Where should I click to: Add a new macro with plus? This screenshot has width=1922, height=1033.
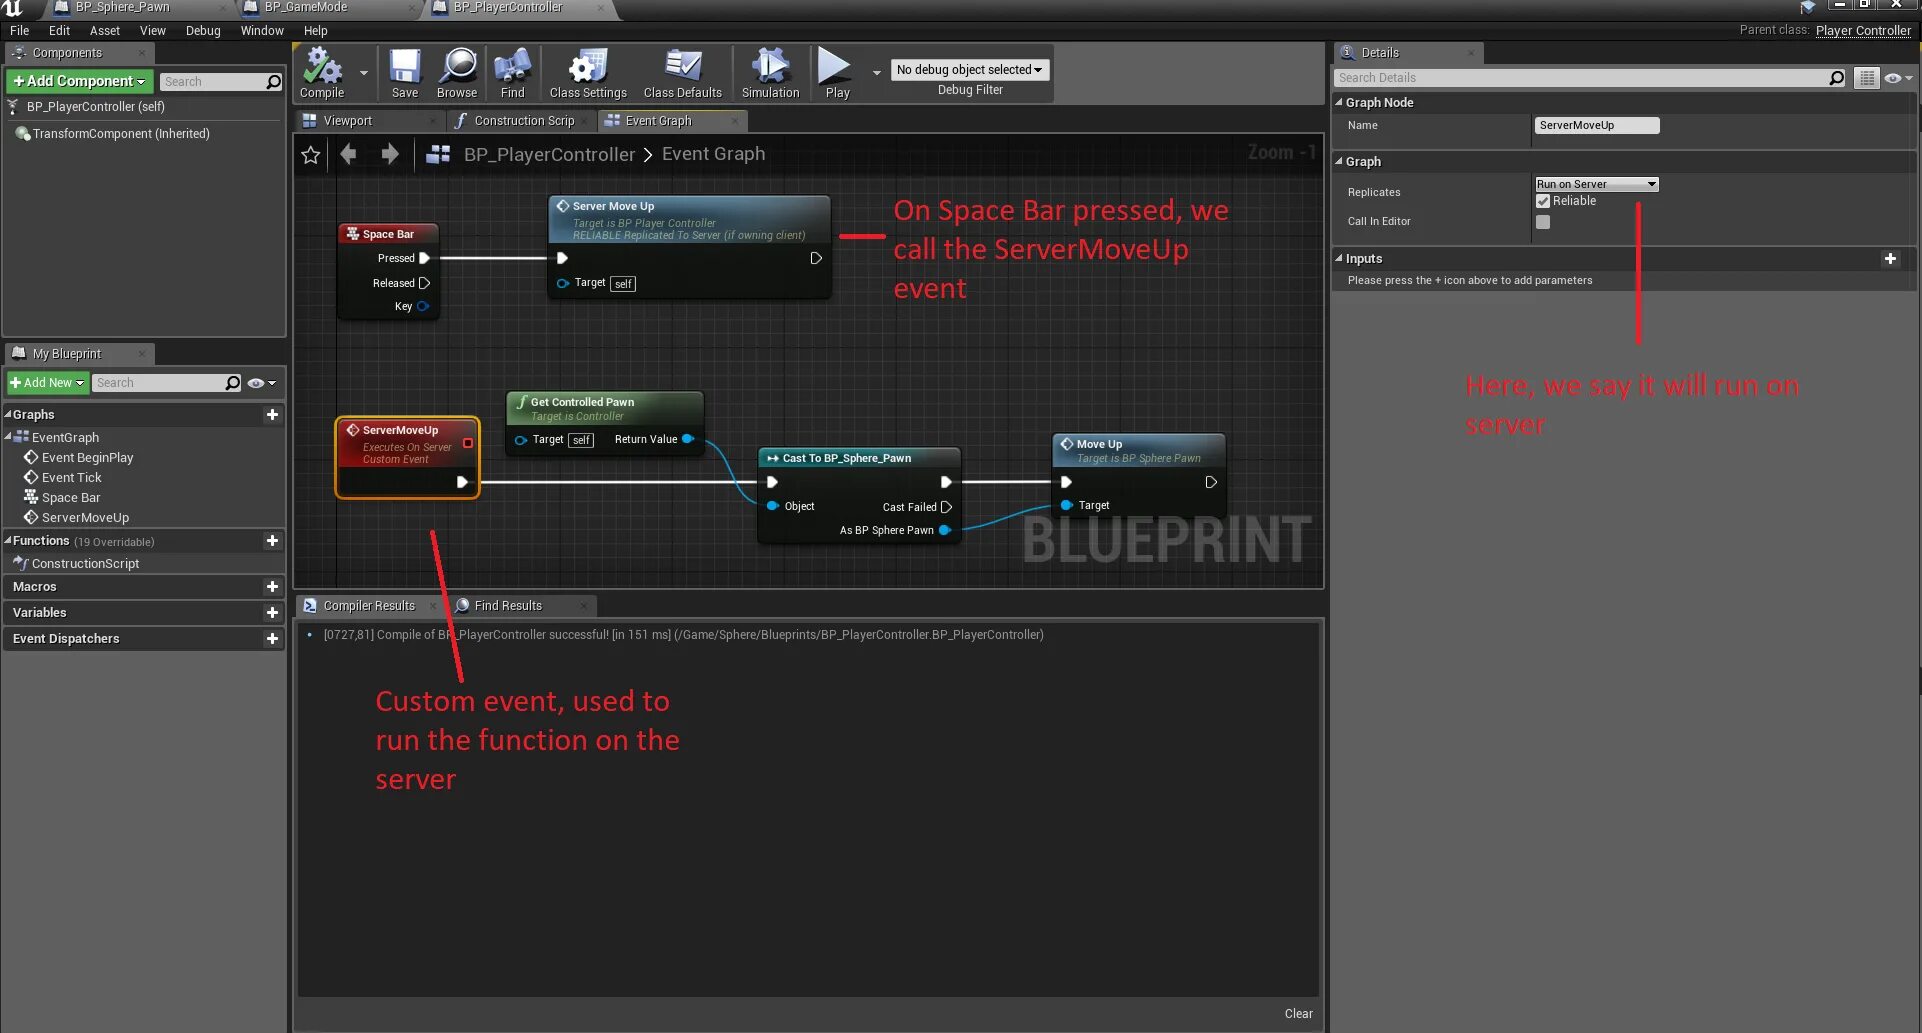click(272, 587)
